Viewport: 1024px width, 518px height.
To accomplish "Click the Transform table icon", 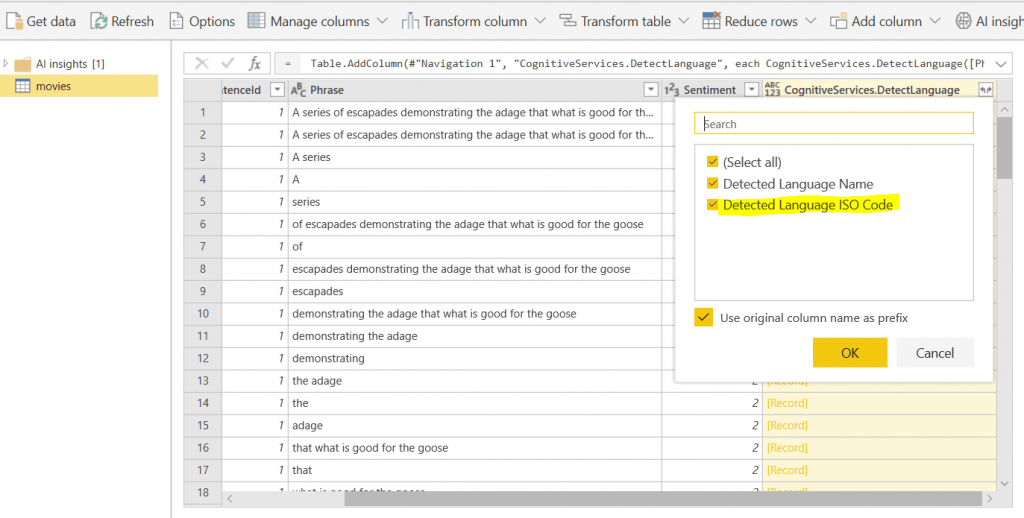I will tap(568, 21).
